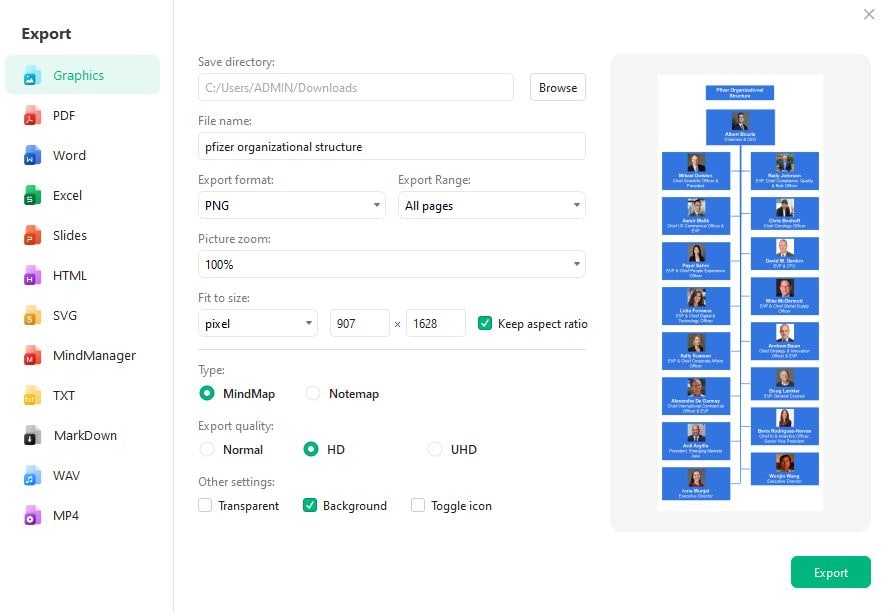
Task: Set export quality to Normal
Action: click(x=207, y=449)
